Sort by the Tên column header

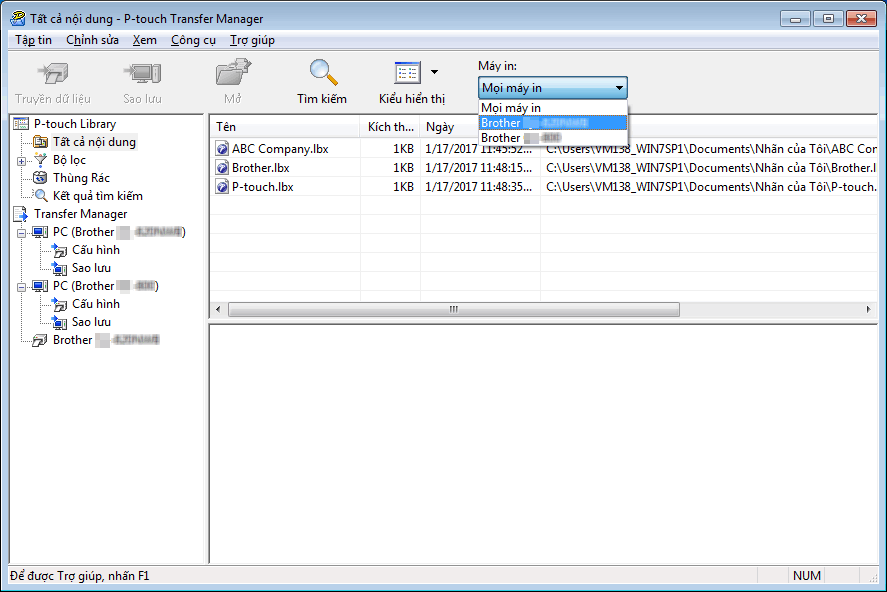coord(285,127)
